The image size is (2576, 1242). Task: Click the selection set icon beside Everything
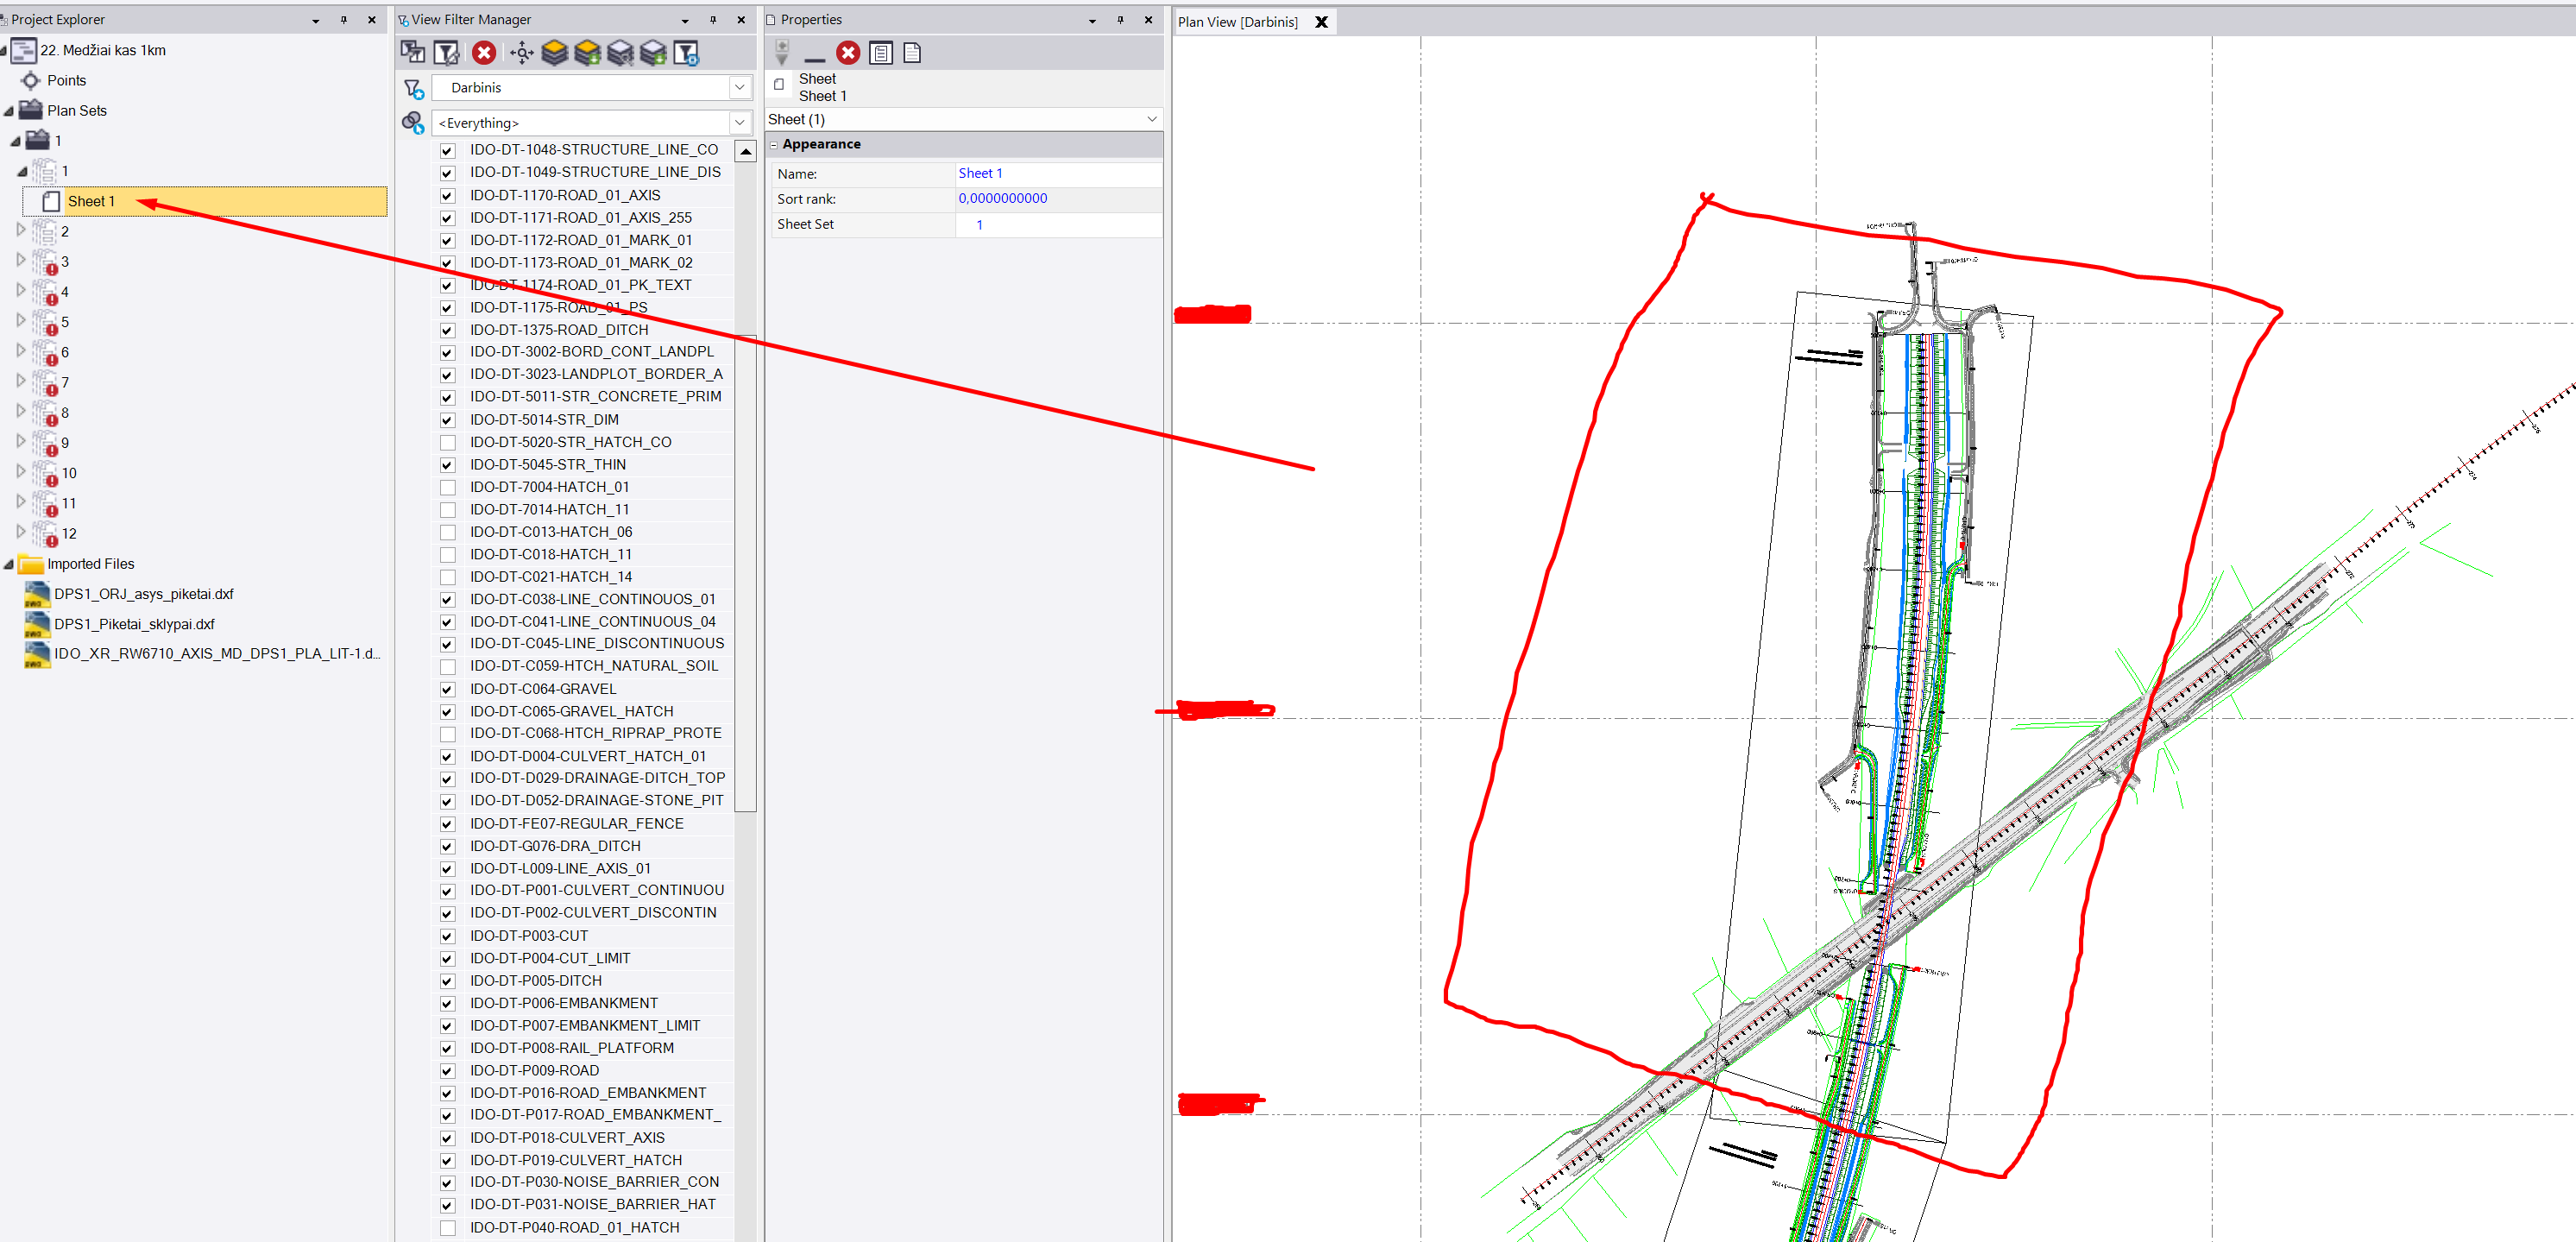[x=413, y=123]
